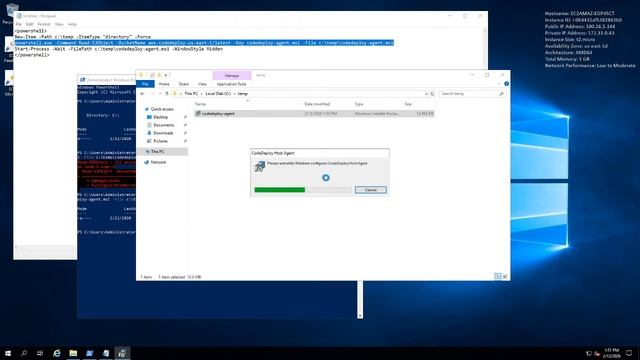The image size is (640, 360).
Task: Open the Recycle Bin desktop icon
Action: pyautogui.click(x=11, y=11)
